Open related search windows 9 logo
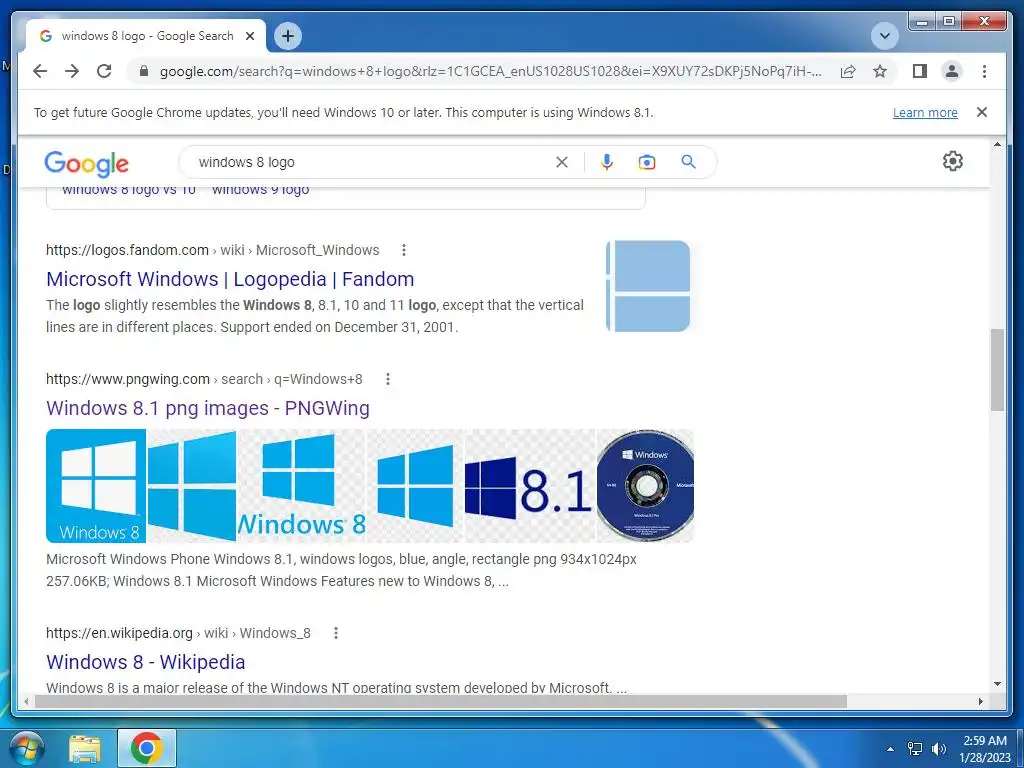The width and height of the screenshot is (1024, 768). pyautogui.click(x=261, y=191)
